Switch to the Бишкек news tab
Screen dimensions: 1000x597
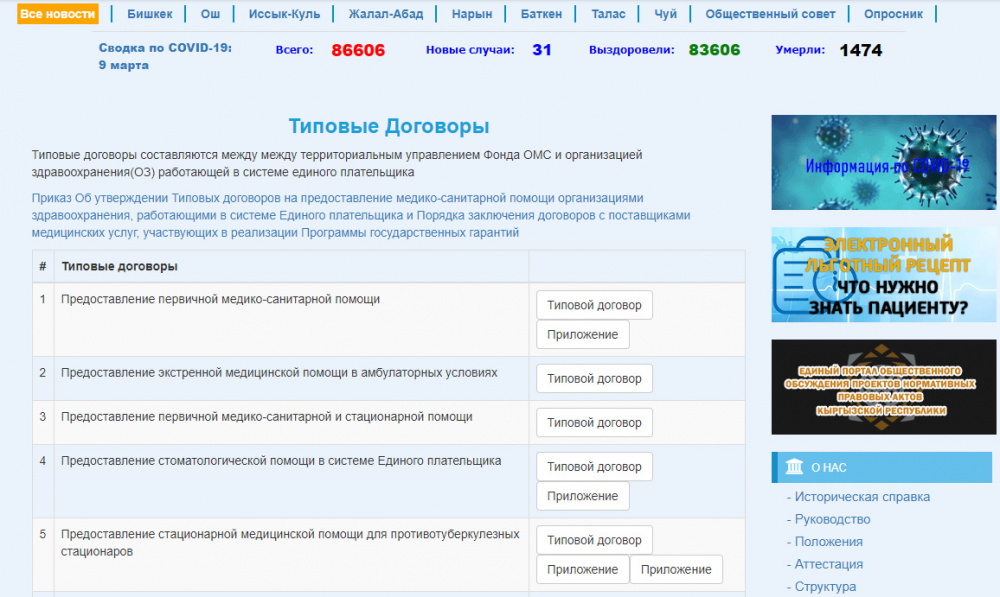[x=150, y=14]
